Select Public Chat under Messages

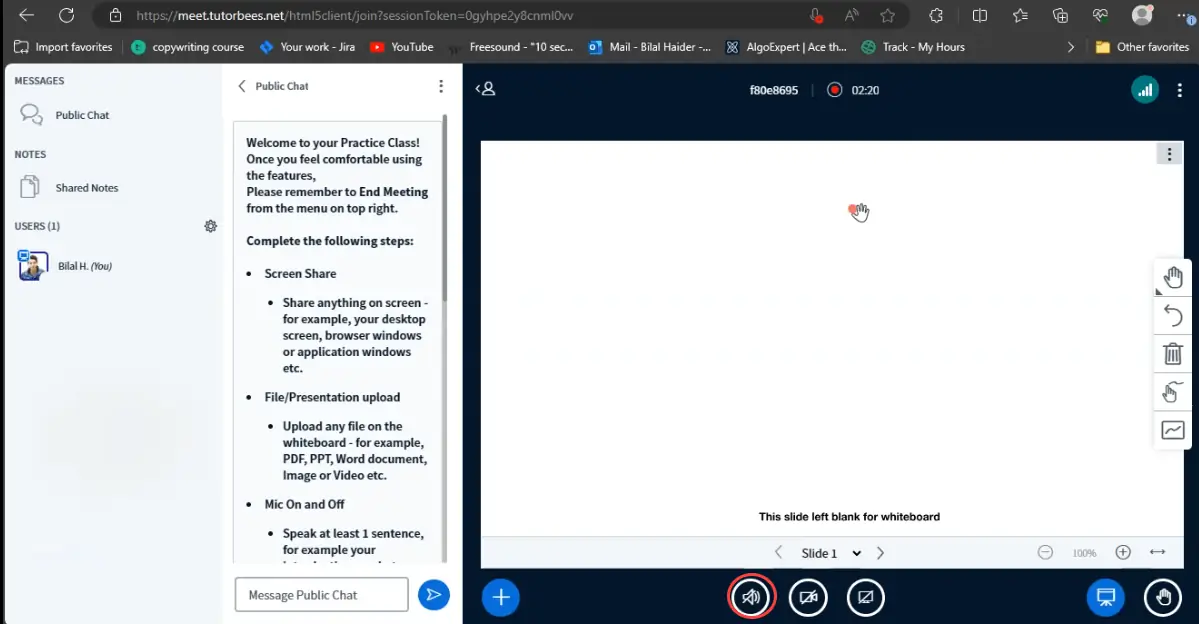[82, 115]
